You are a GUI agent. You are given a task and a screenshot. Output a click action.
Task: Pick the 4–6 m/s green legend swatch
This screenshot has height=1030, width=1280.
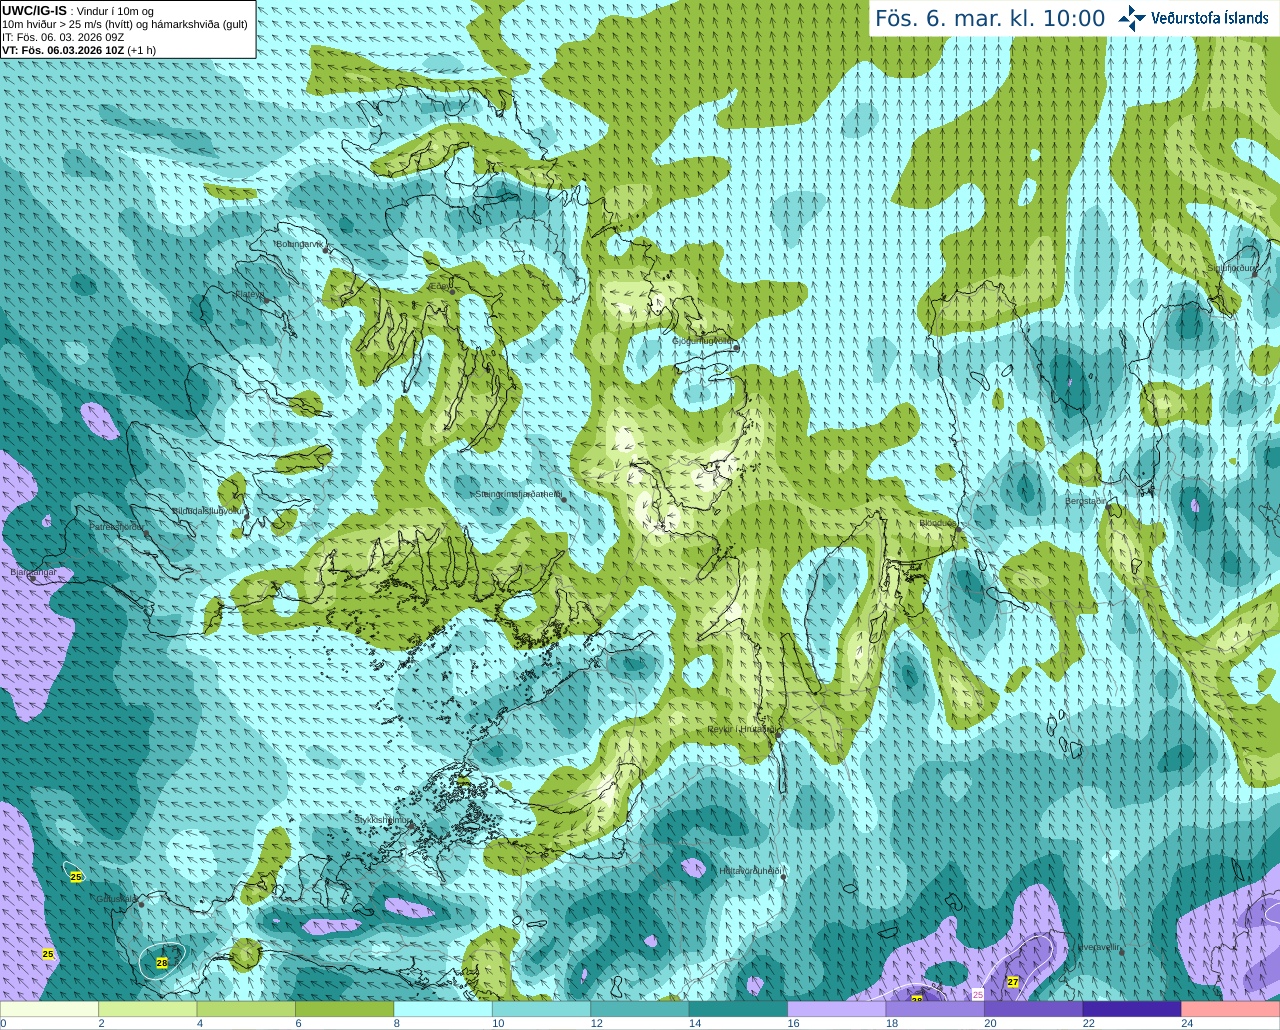click(x=246, y=1009)
